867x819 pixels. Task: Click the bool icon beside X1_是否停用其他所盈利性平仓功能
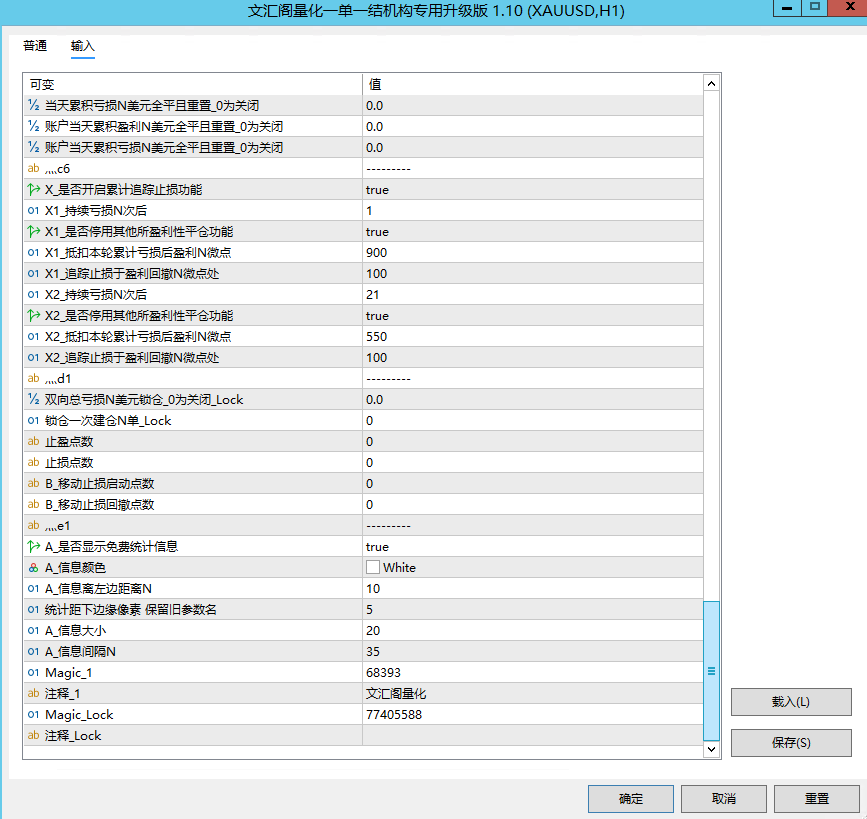[x=34, y=232]
